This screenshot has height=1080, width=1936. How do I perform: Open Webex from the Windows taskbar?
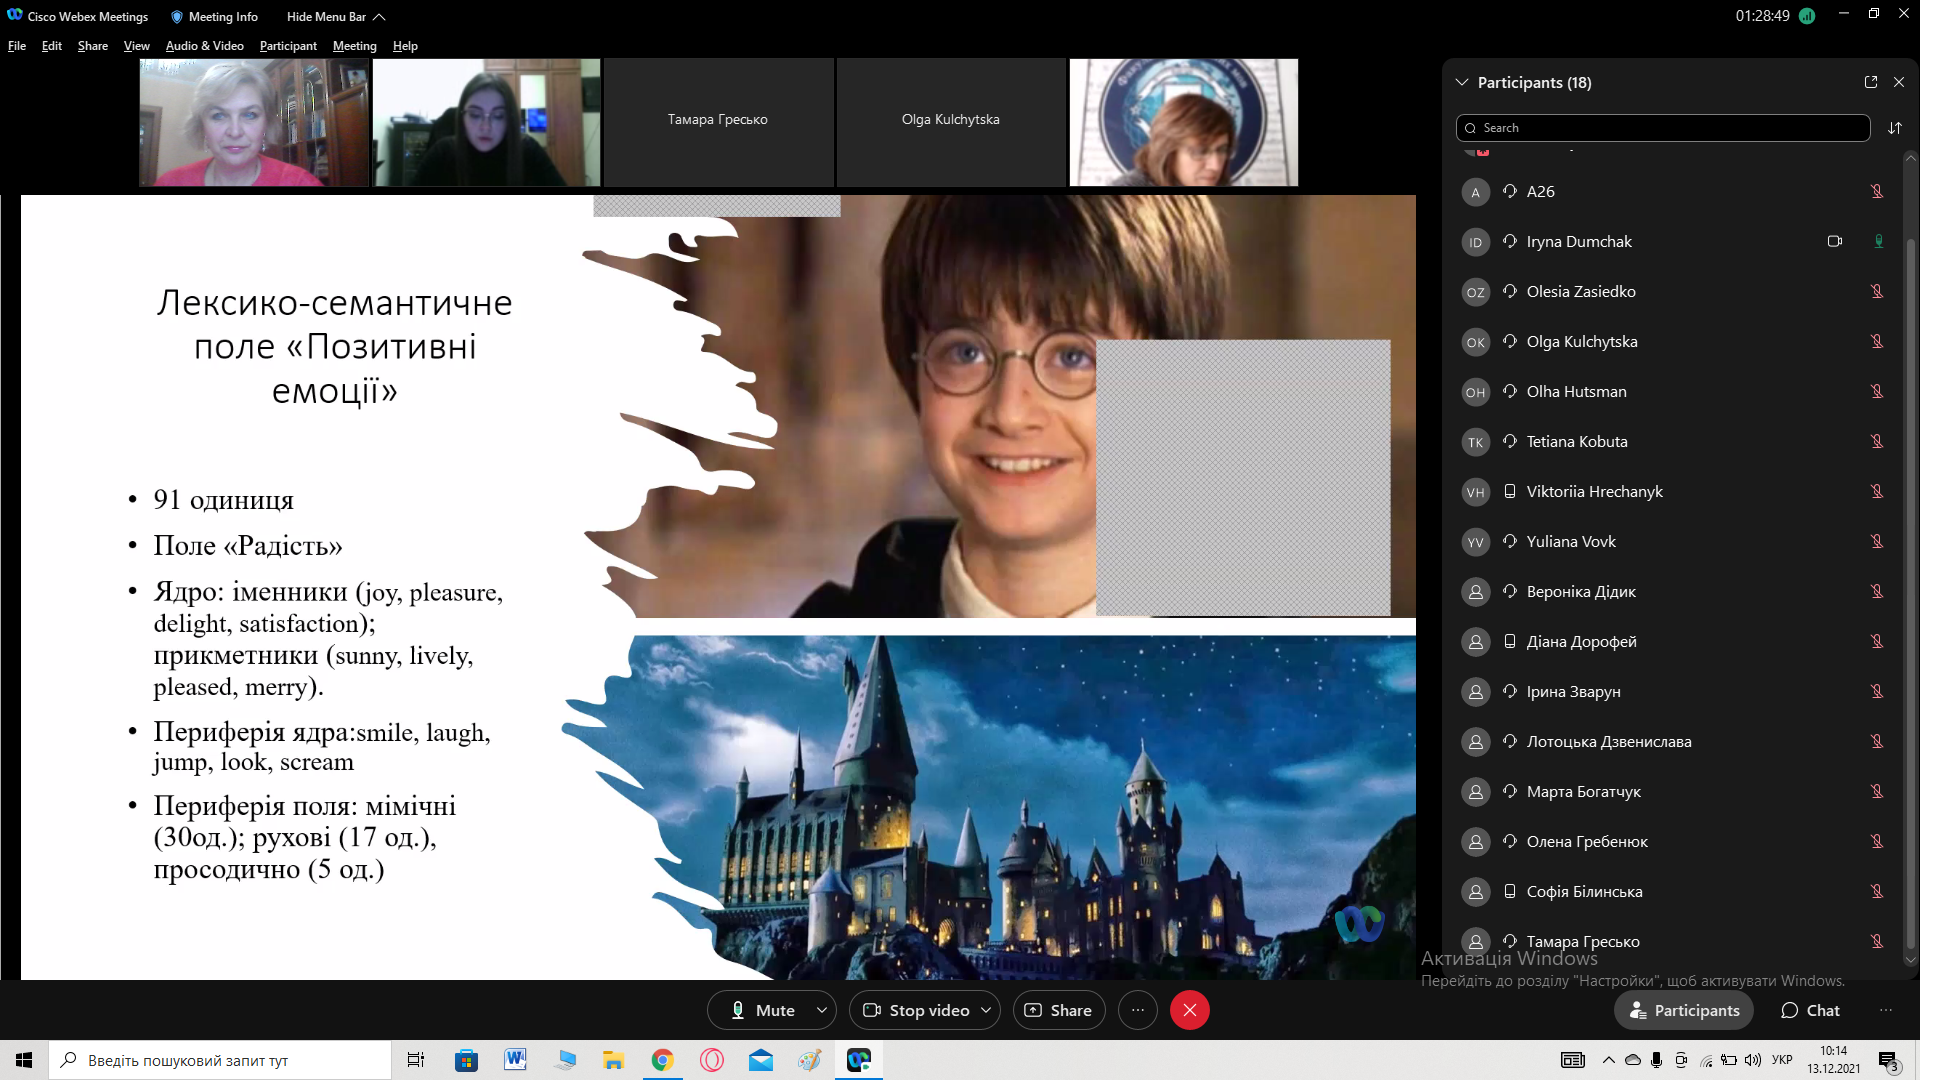pyautogui.click(x=858, y=1060)
